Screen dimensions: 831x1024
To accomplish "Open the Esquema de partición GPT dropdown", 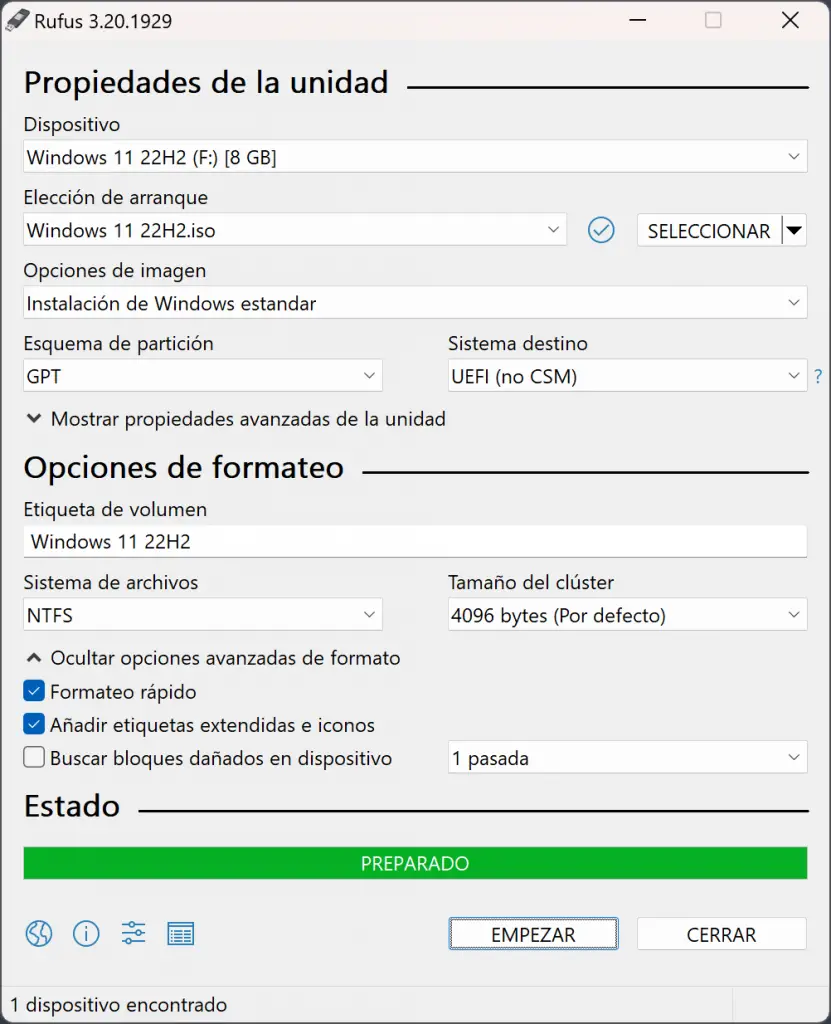I will pos(203,376).
